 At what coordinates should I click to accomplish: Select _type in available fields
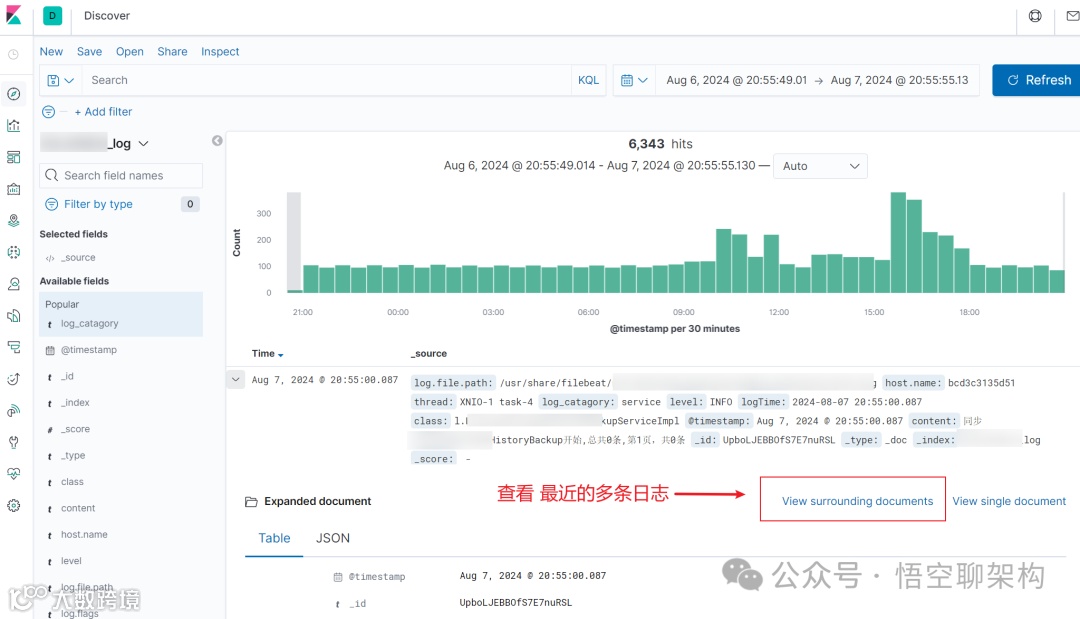[x=73, y=455]
